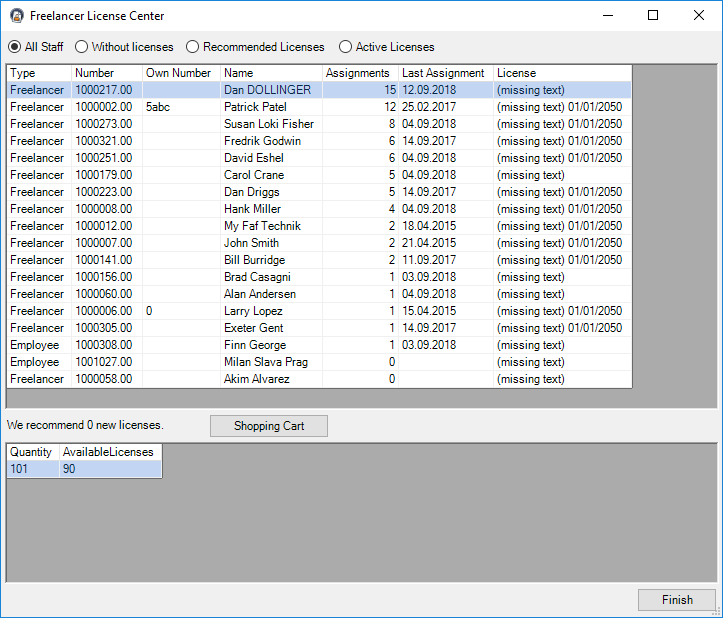Image resolution: width=723 pixels, height=618 pixels.
Task: Select the Susan Loki Fisher row
Action: (268, 124)
